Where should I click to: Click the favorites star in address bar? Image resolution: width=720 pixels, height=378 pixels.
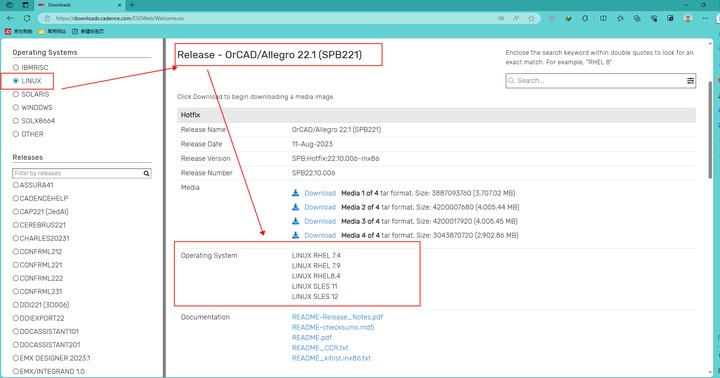pos(531,18)
